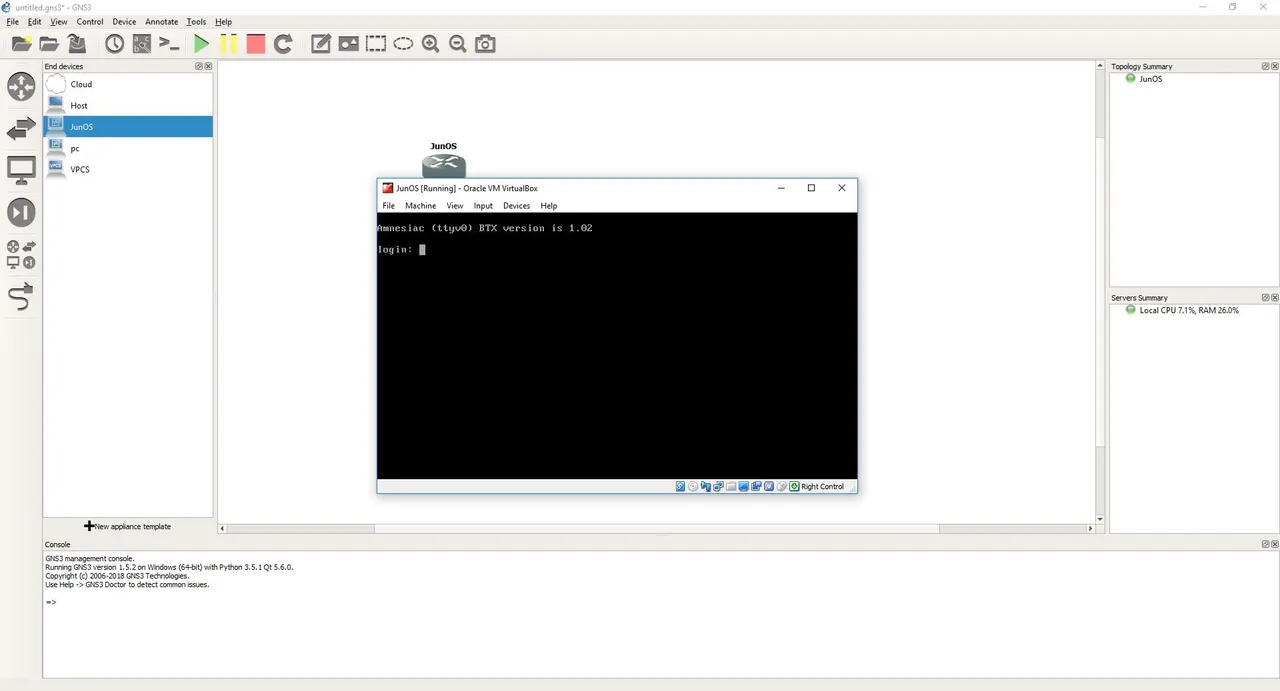The image size is (1280, 691).
Task: Open VirtualBox Devices menu
Action: 516,206
